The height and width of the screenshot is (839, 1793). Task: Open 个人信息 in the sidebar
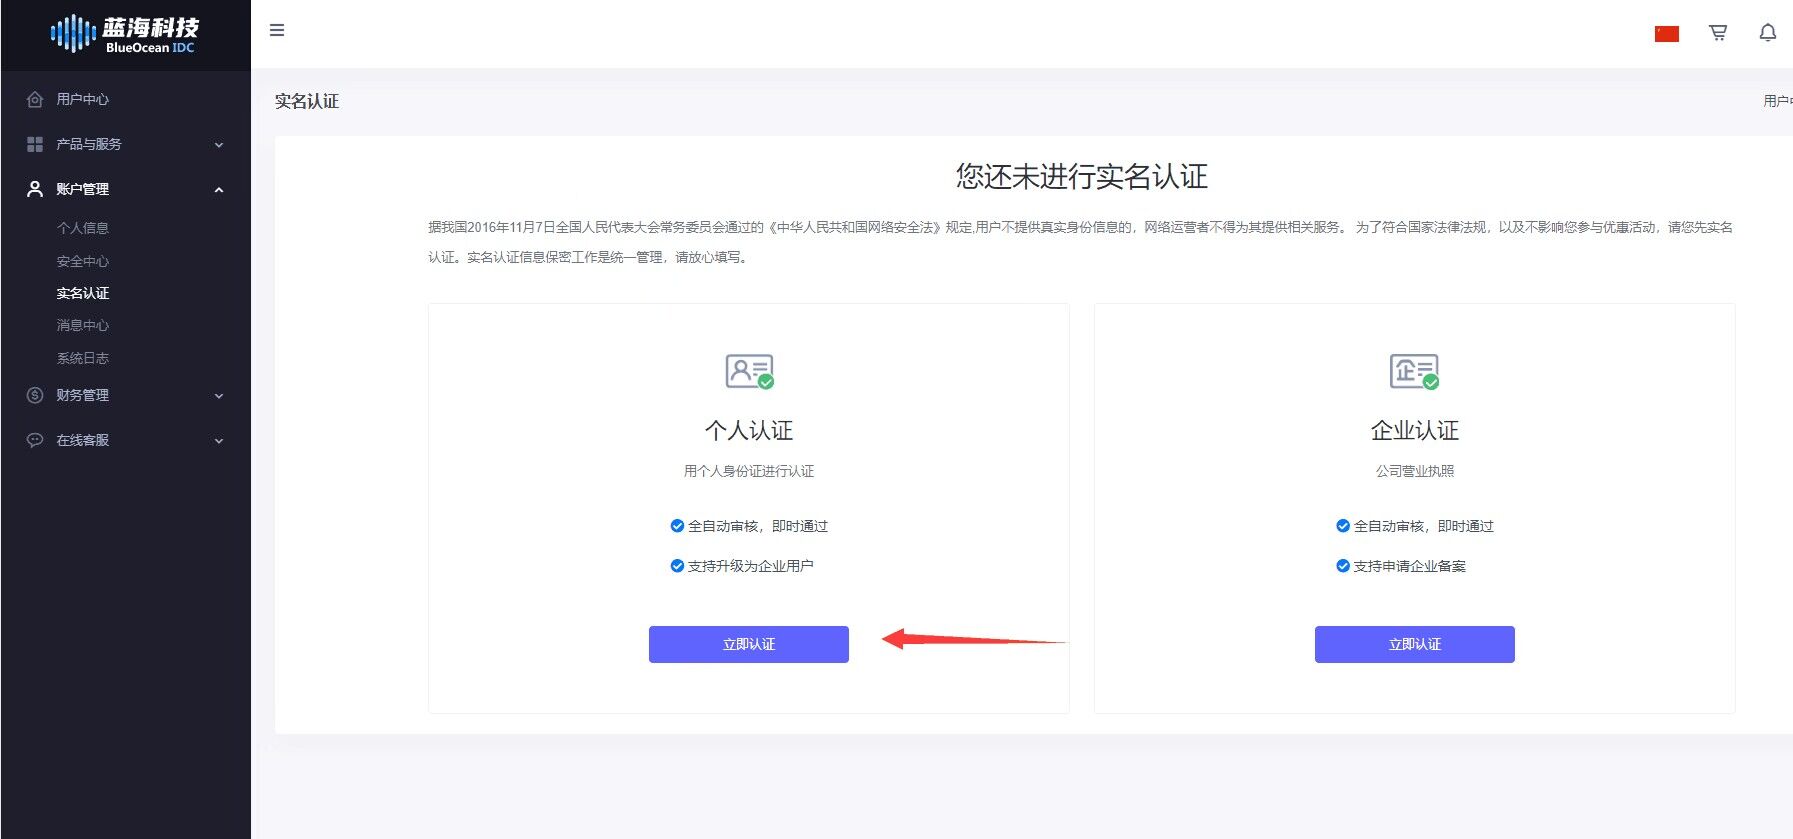[83, 228]
